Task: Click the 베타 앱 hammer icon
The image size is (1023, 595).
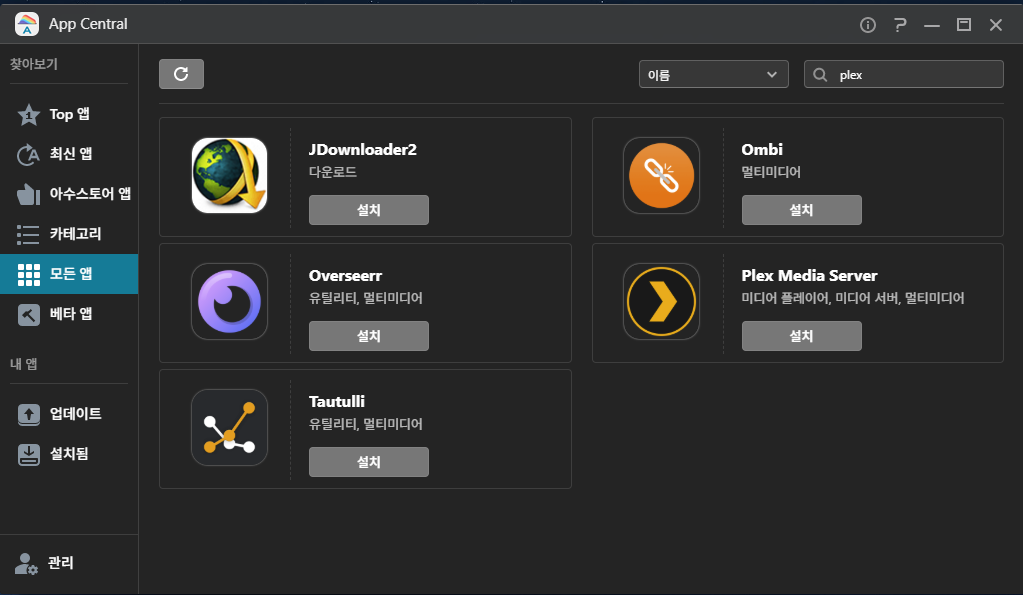Action: [x=28, y=314]
